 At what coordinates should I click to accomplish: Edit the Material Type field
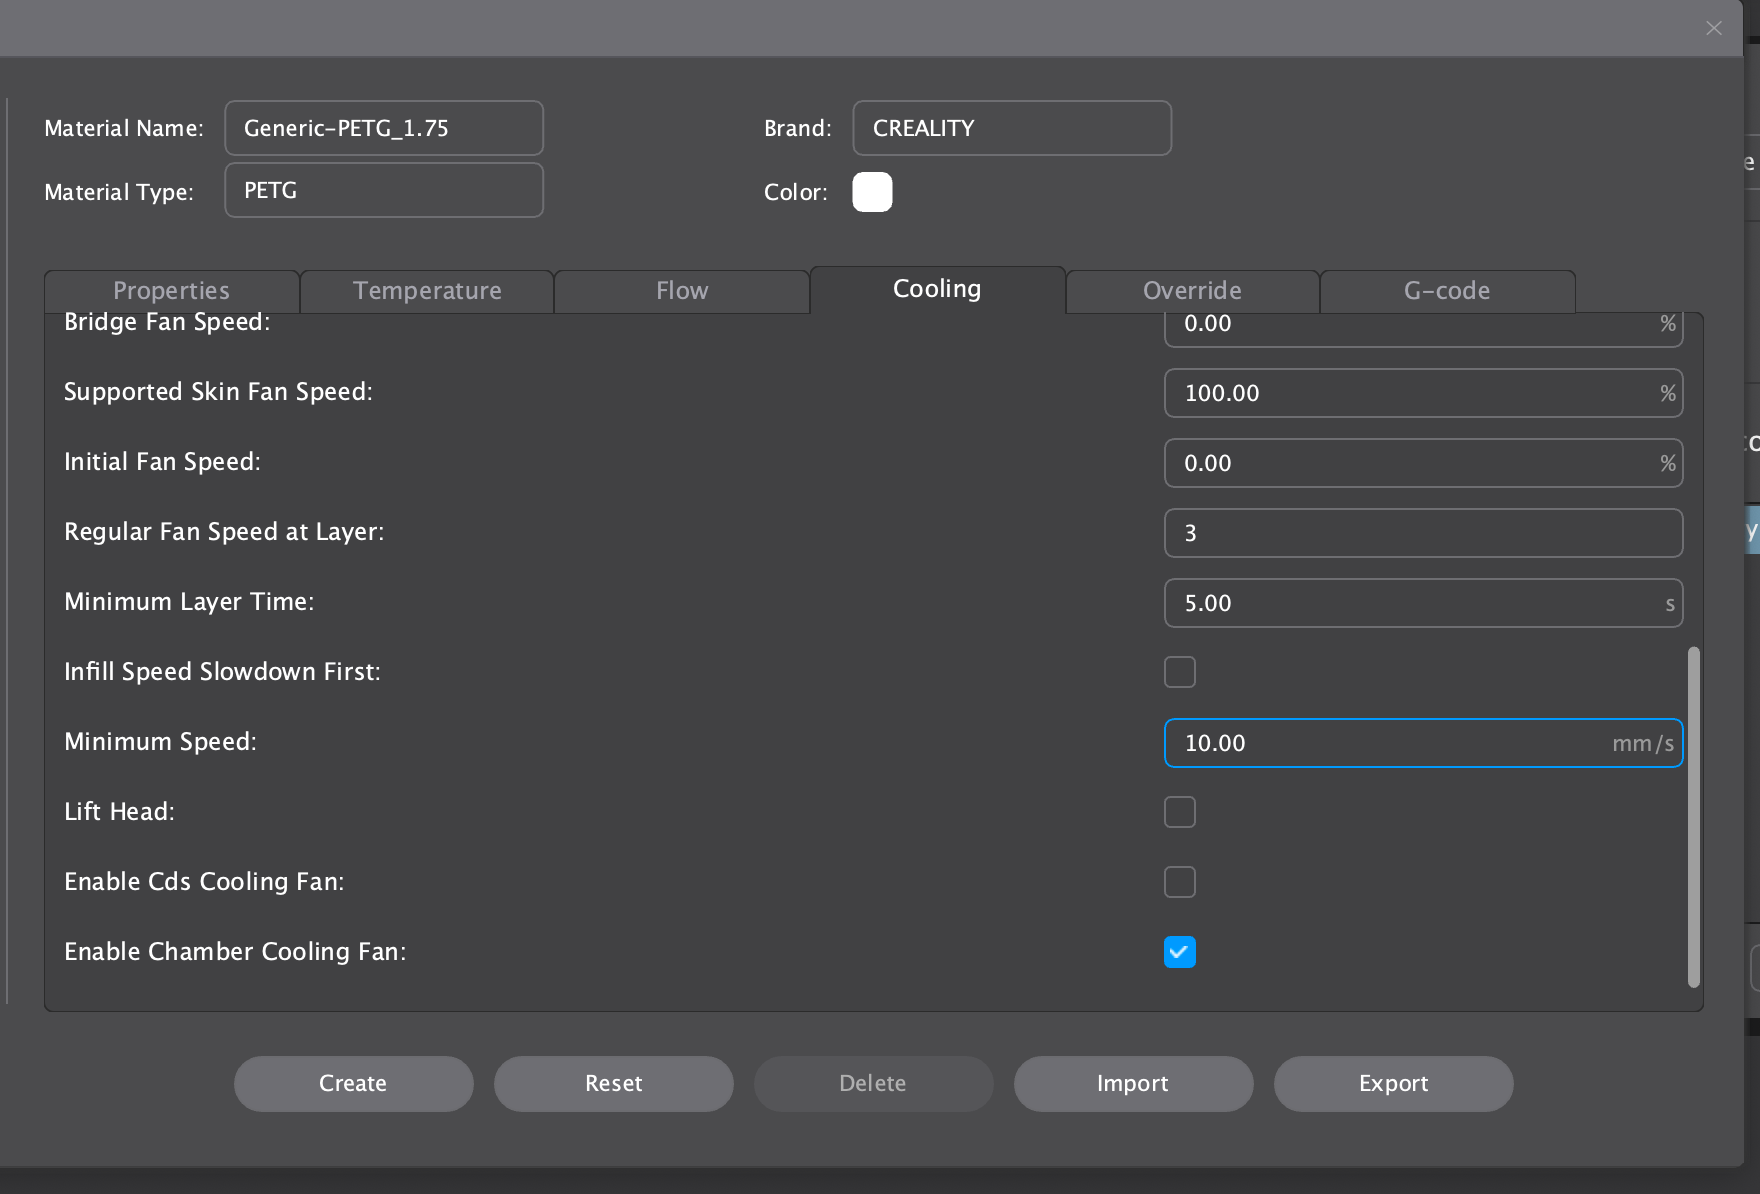384,190
